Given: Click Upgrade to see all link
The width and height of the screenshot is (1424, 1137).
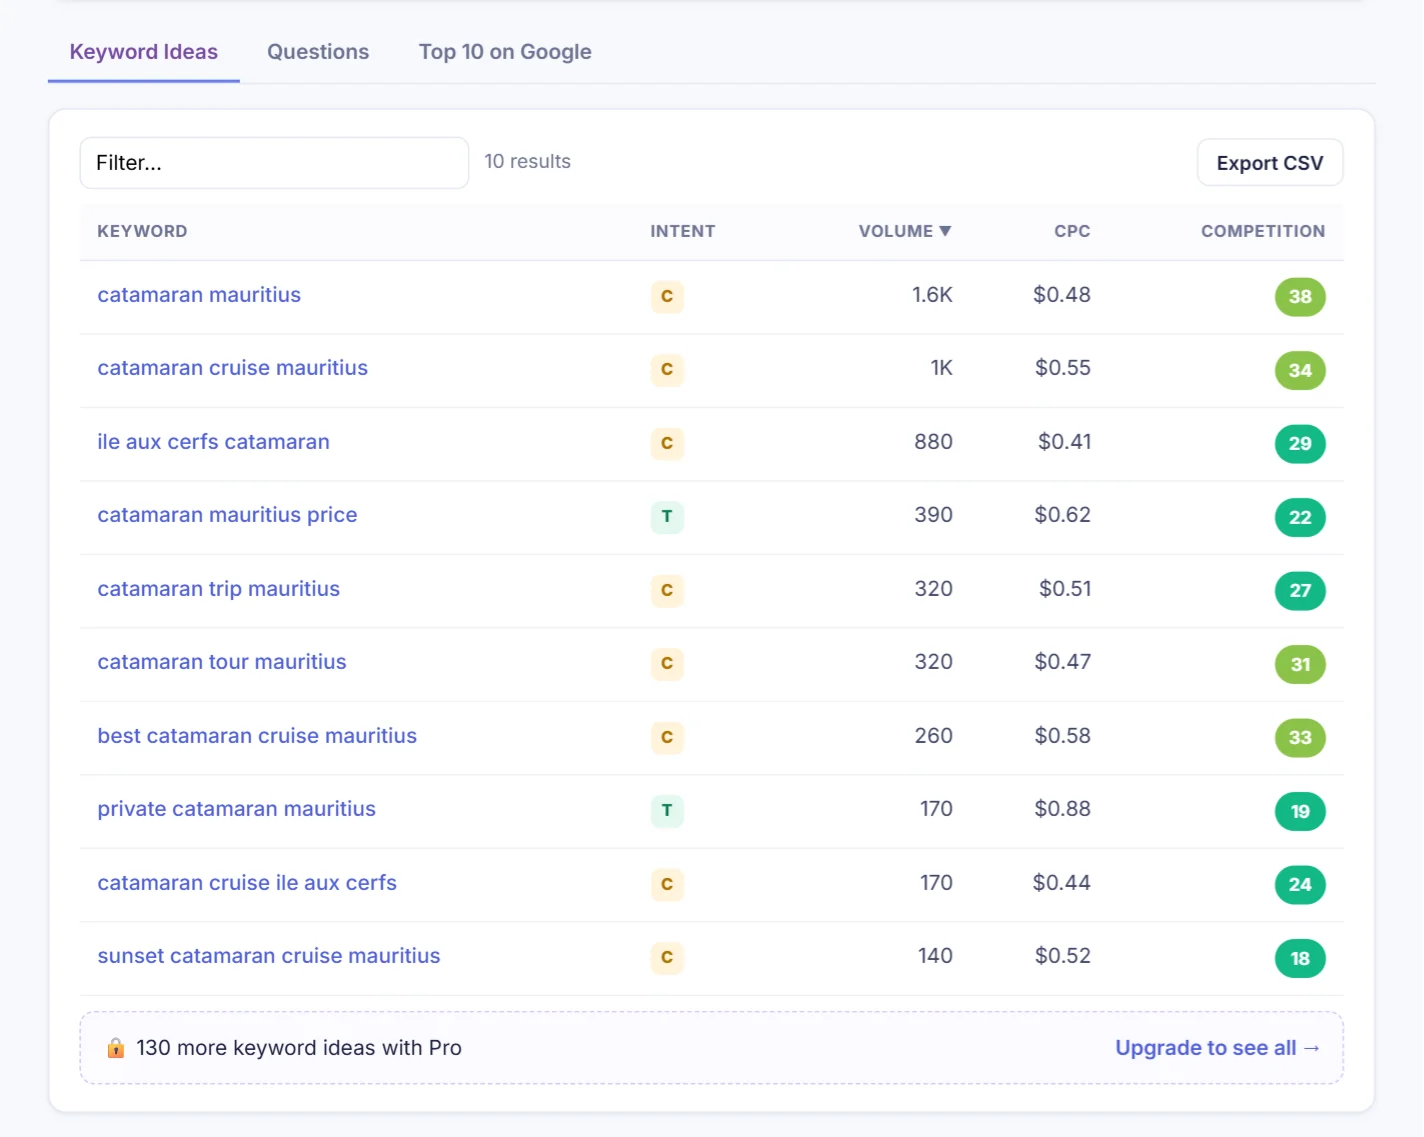Looking at the screenshot, I should tap(1218, 1048).
